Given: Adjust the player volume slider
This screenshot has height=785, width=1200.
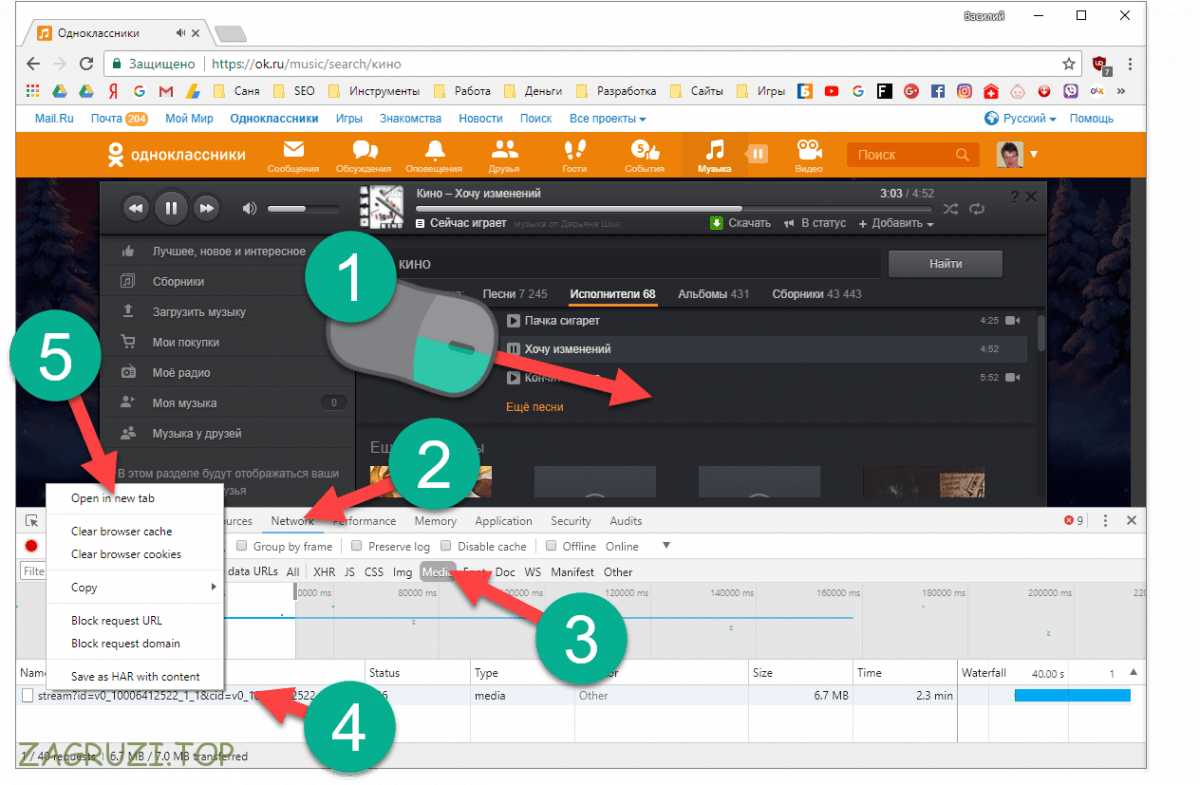Looking at the screenshot, I should pos(301,208).
